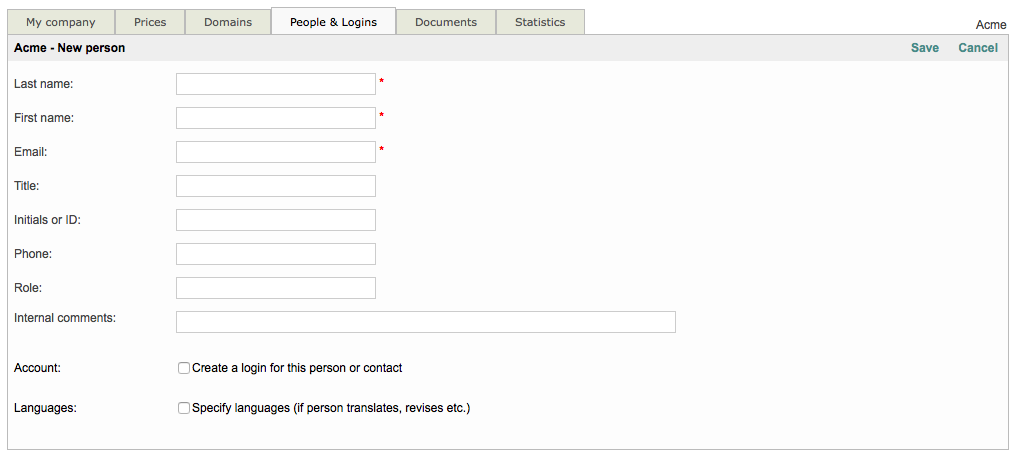Go to the Documents tab
This screenshot has width=1017, height=457.
(446, 22)
